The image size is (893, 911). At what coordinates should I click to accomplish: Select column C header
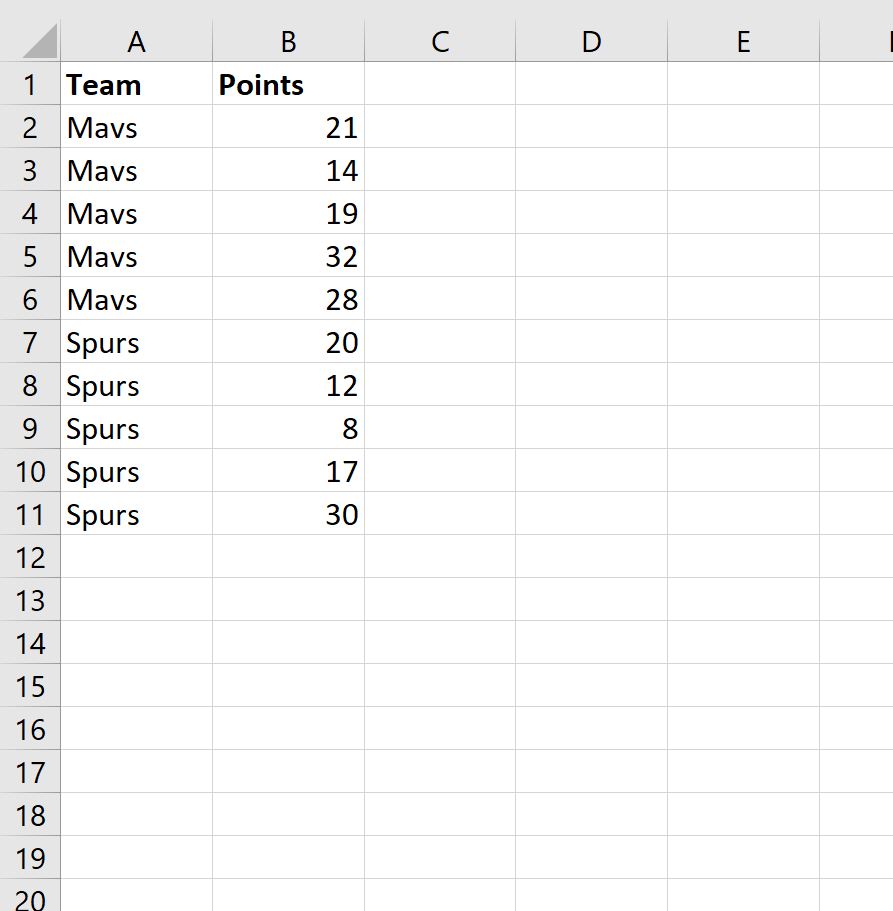(x=440, y=41)
